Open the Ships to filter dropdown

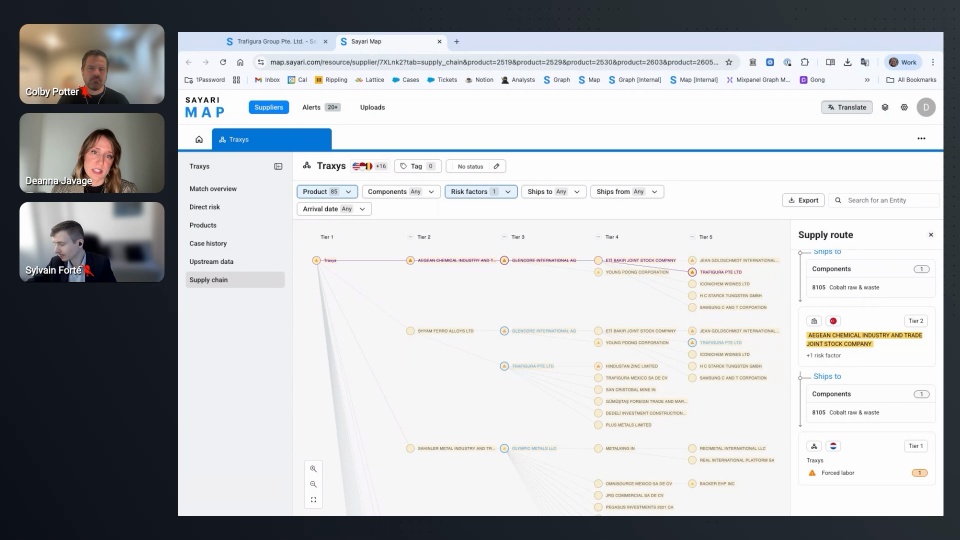click(x=554, y=192)
